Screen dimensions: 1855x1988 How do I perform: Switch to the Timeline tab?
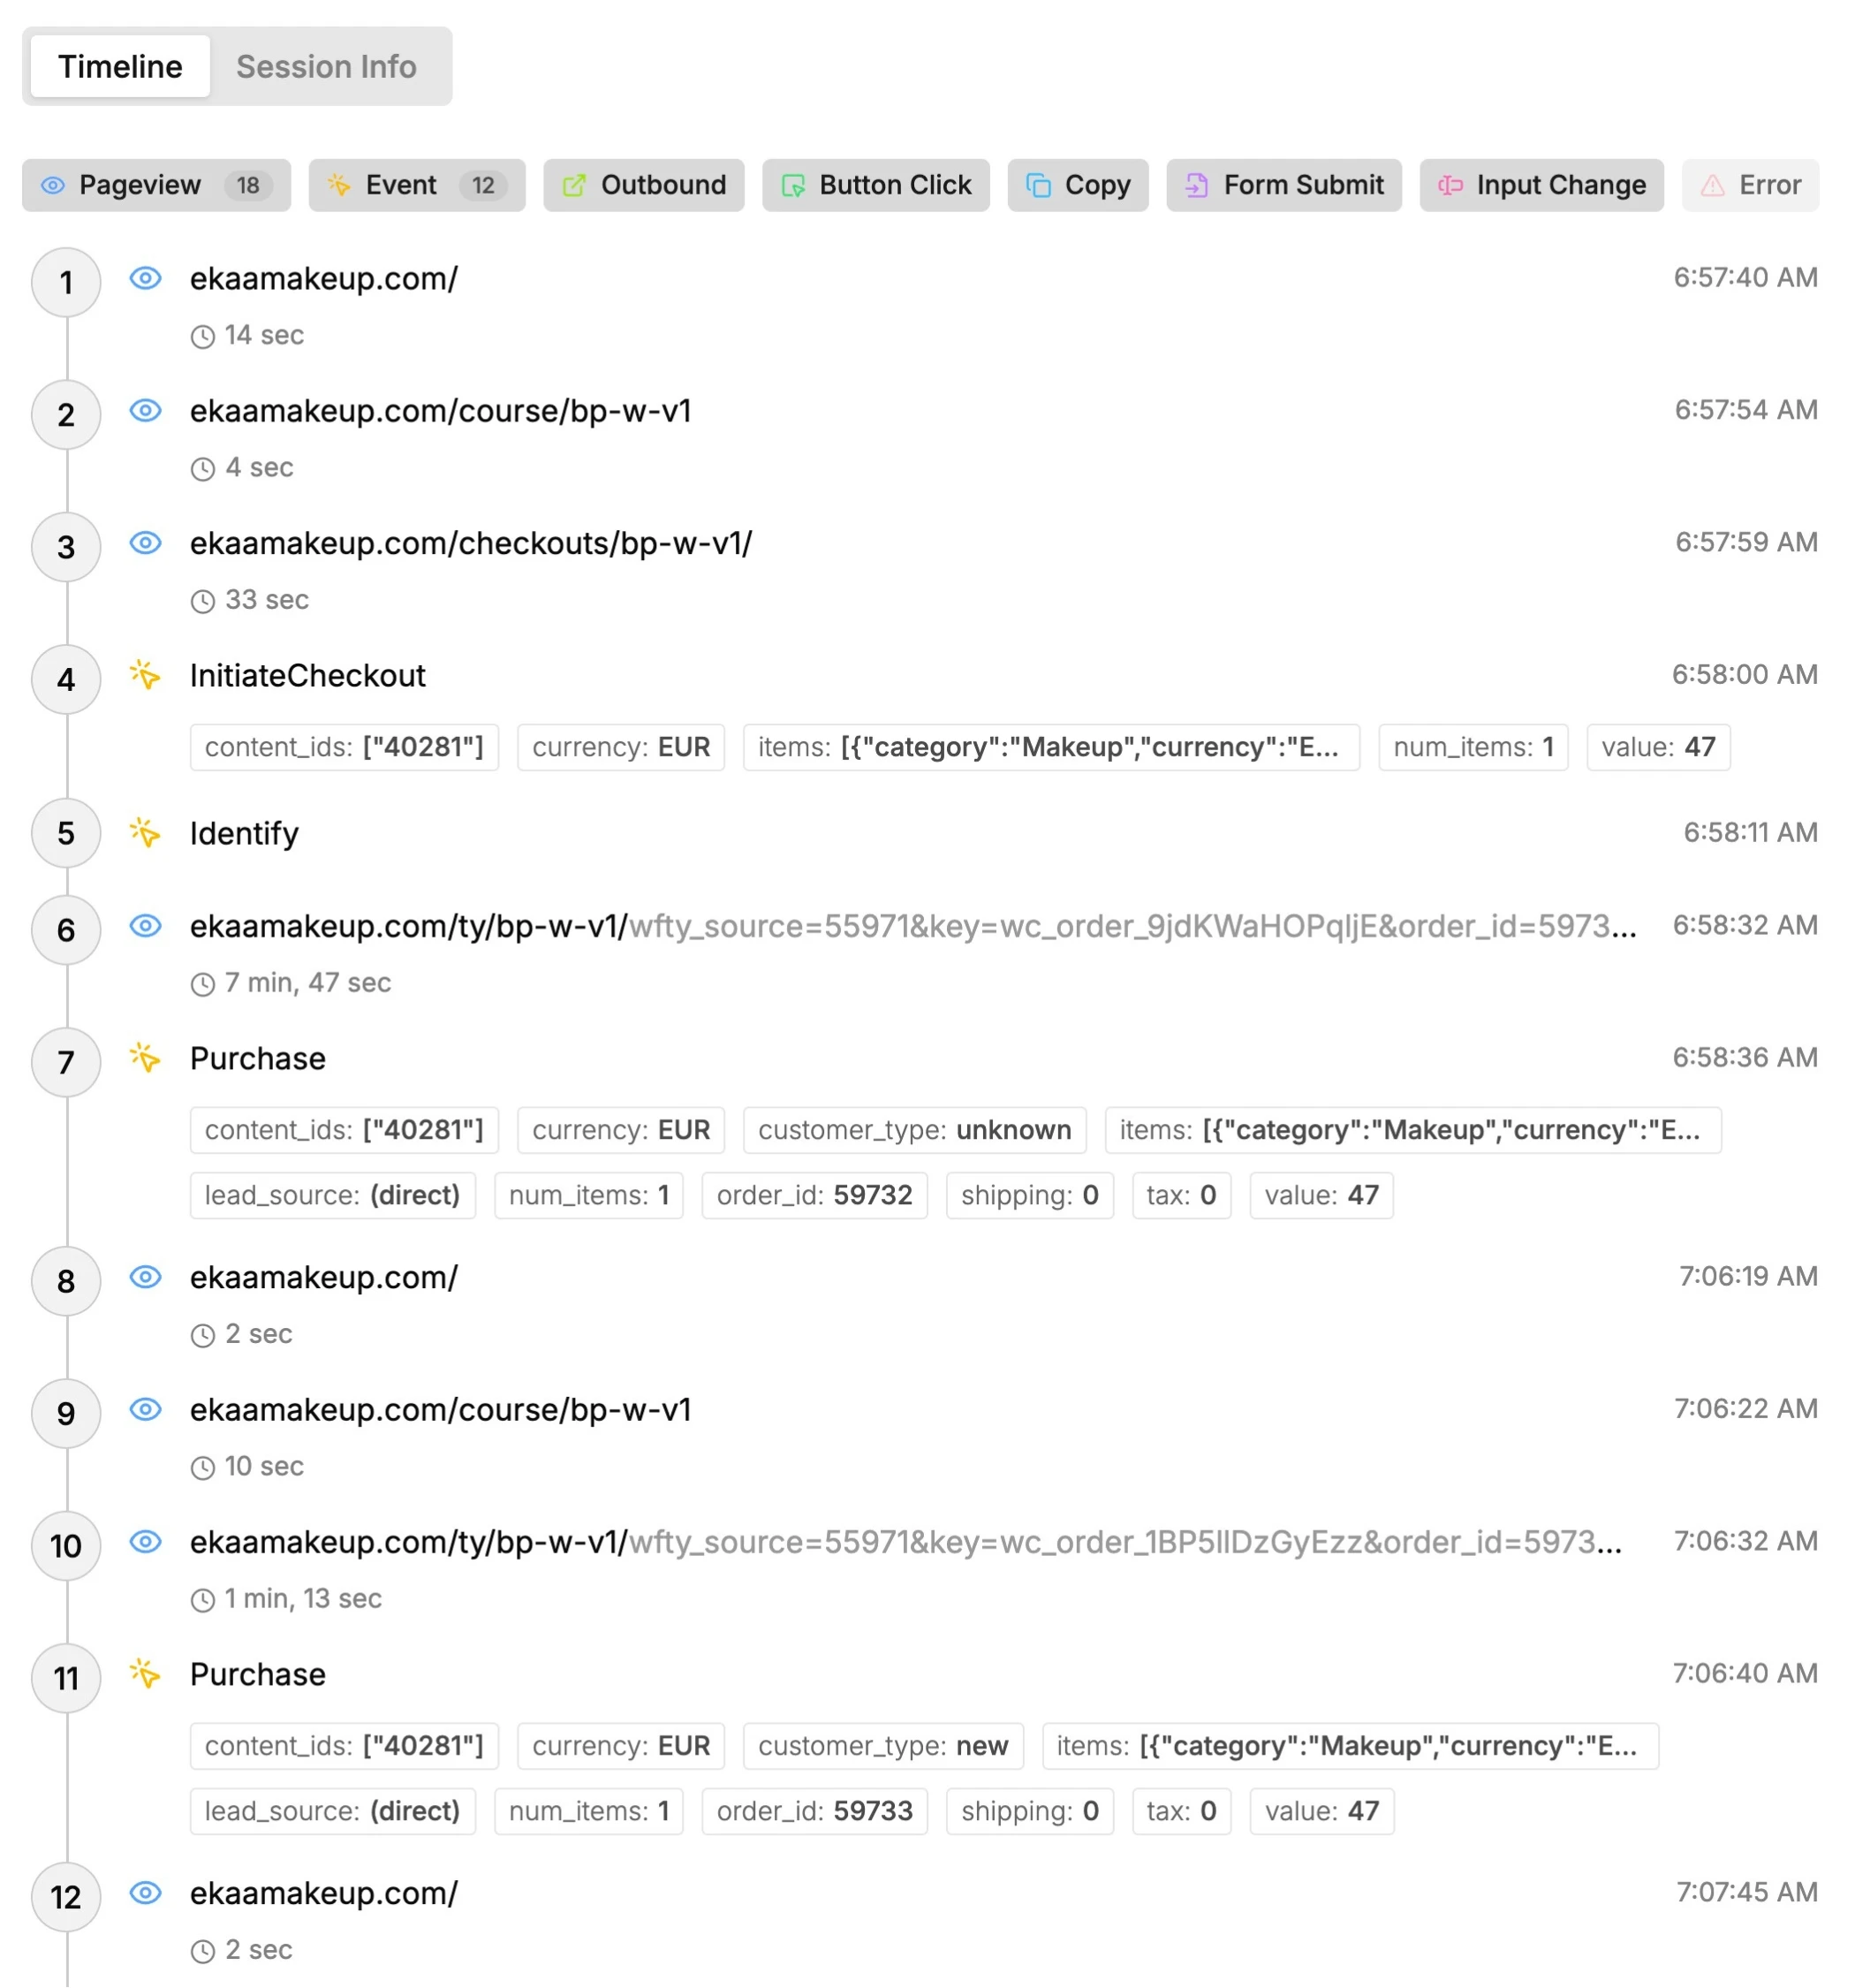(x=120, y=66)
